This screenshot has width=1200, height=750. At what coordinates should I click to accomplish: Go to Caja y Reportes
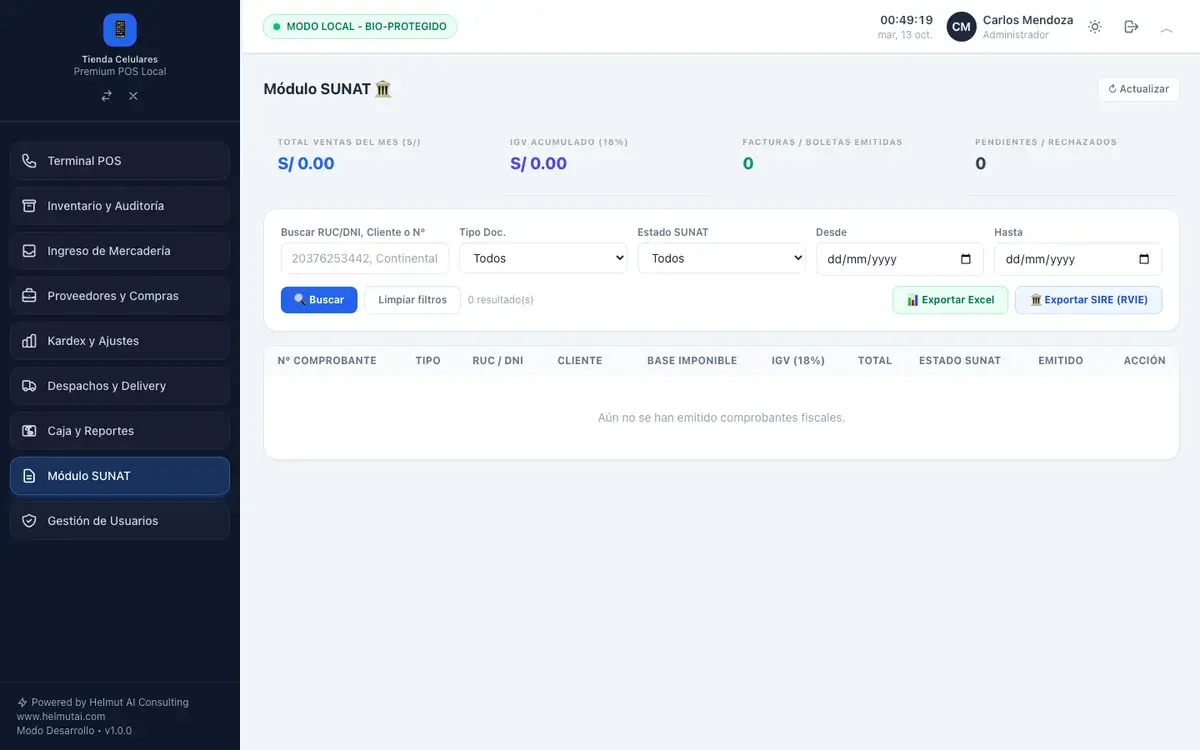pyautogui.click(x=120, y=431)
